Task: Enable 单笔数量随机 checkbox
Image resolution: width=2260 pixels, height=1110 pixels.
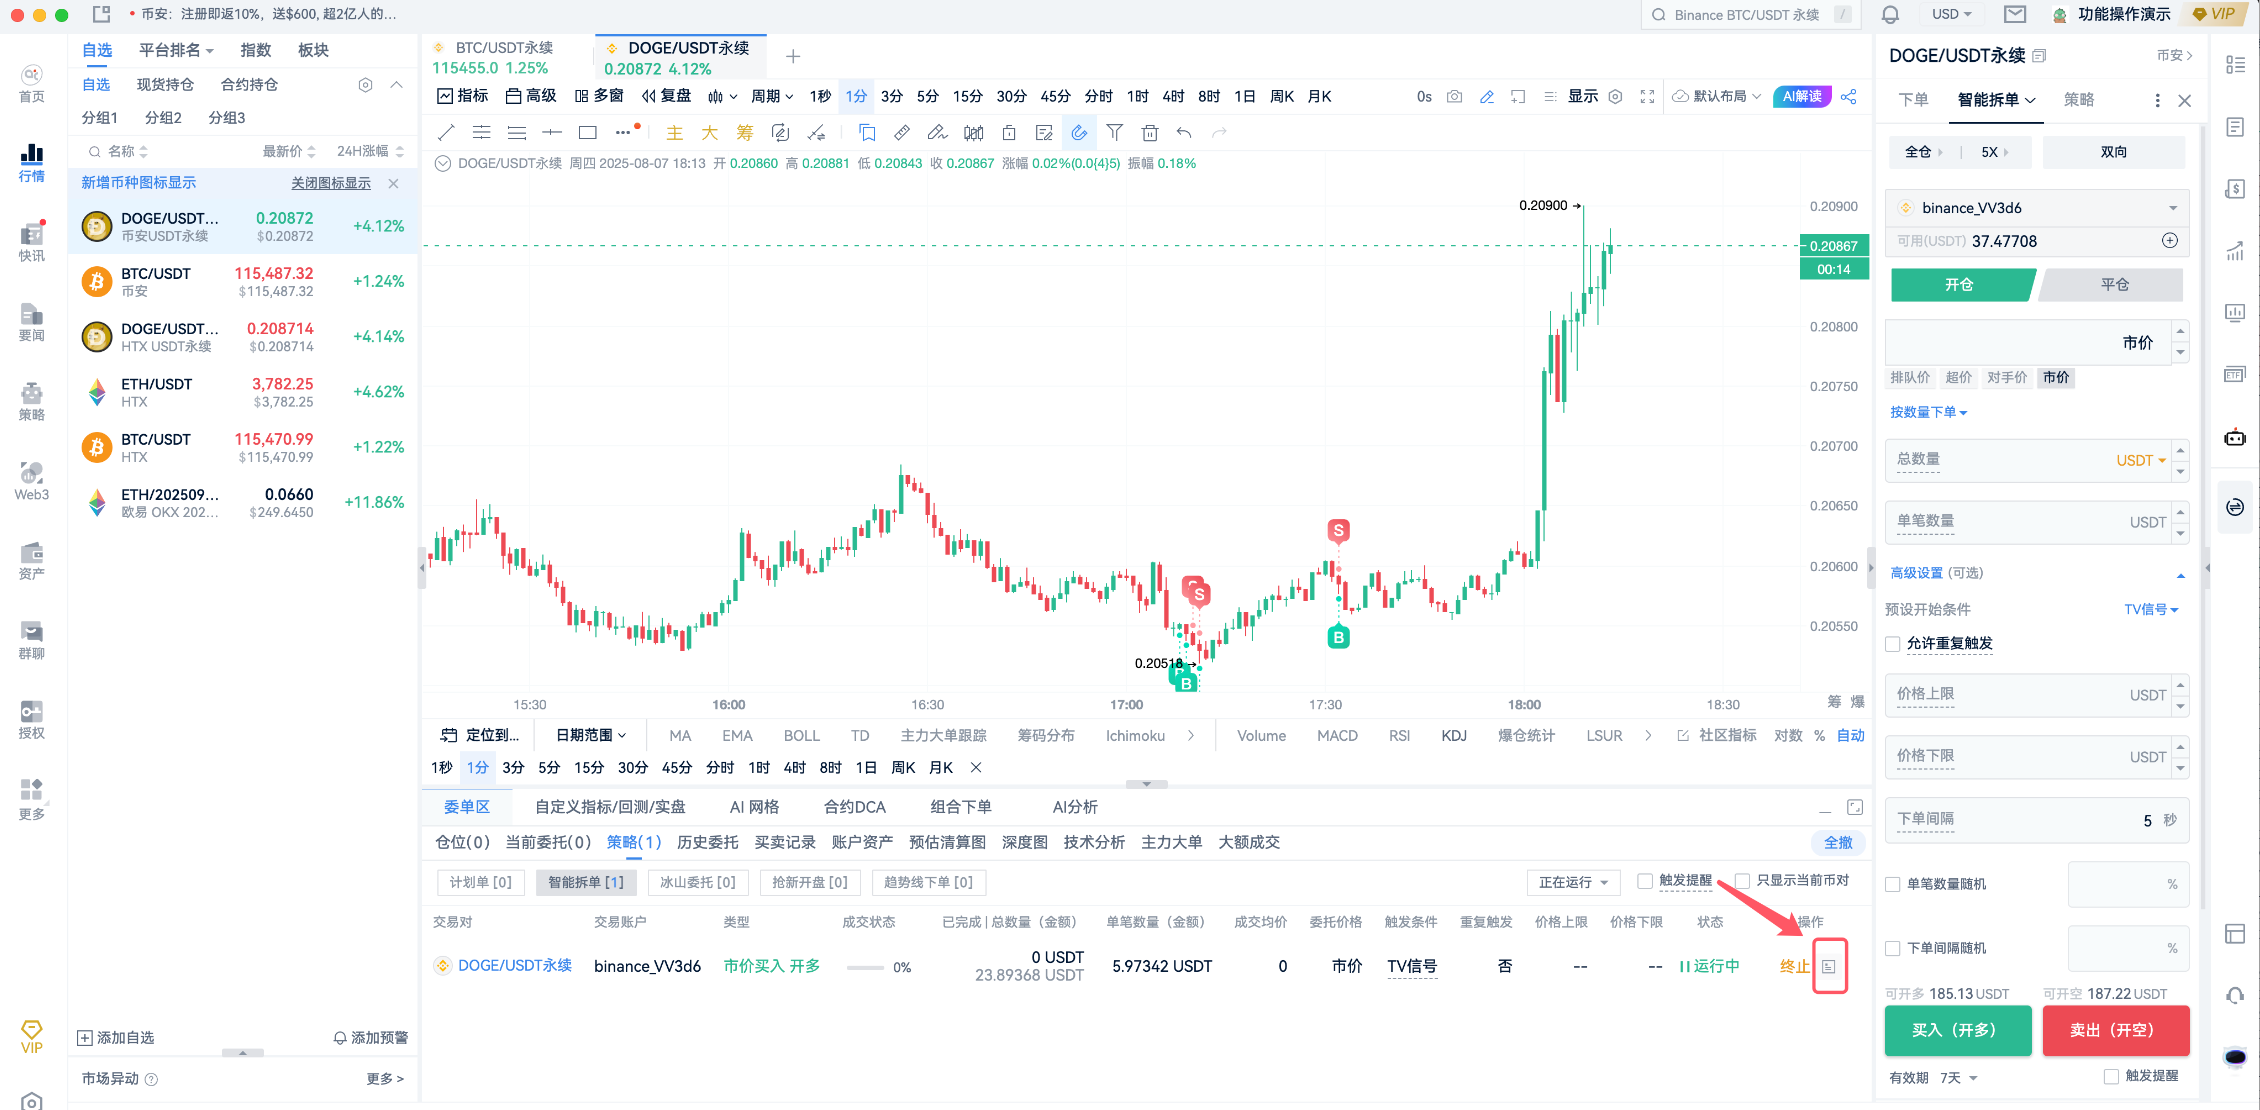Action: (1892, 884)
